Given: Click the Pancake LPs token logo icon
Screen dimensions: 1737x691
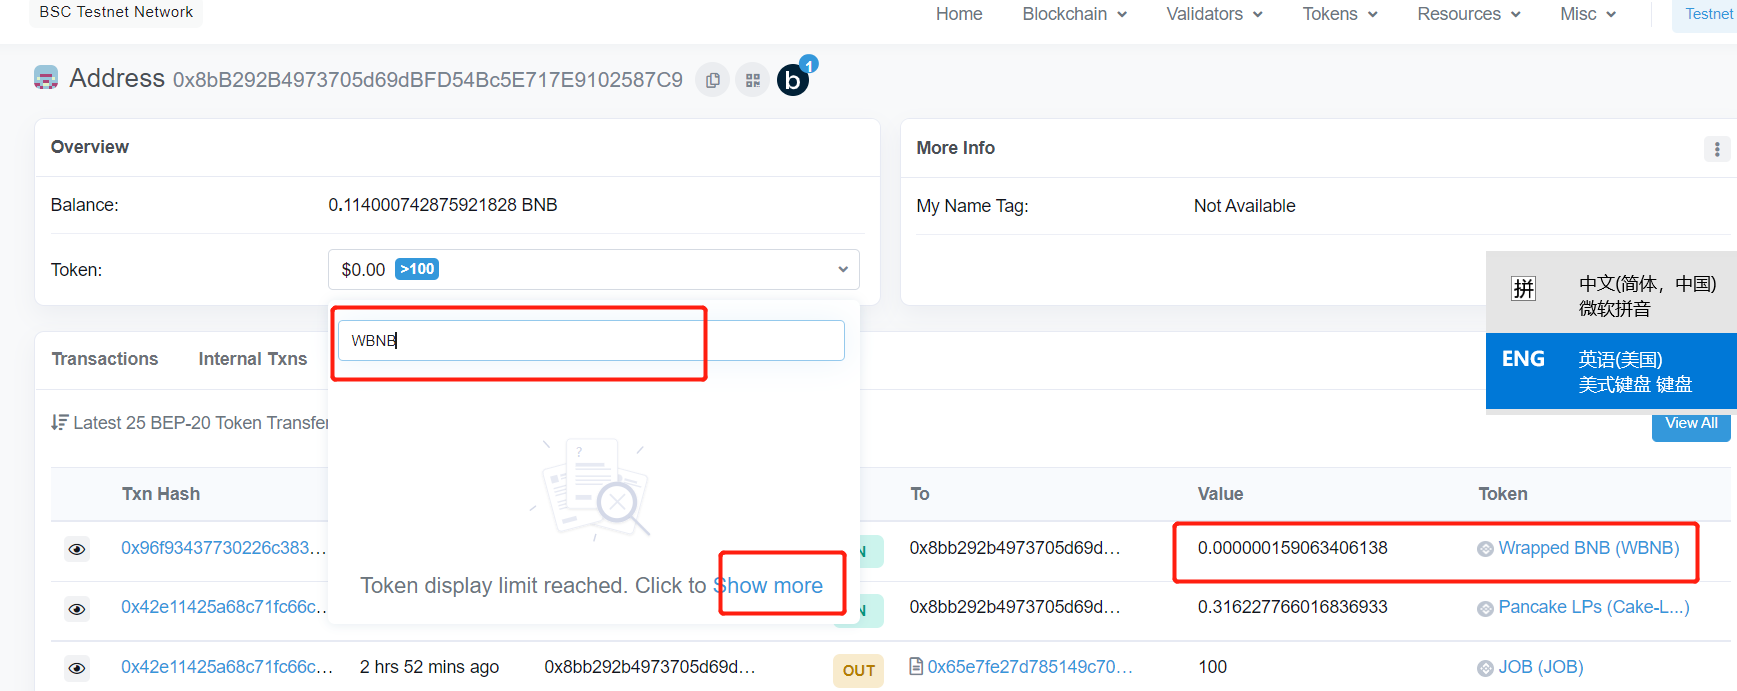Looking at the screenshot, I should click(1485, 608).
